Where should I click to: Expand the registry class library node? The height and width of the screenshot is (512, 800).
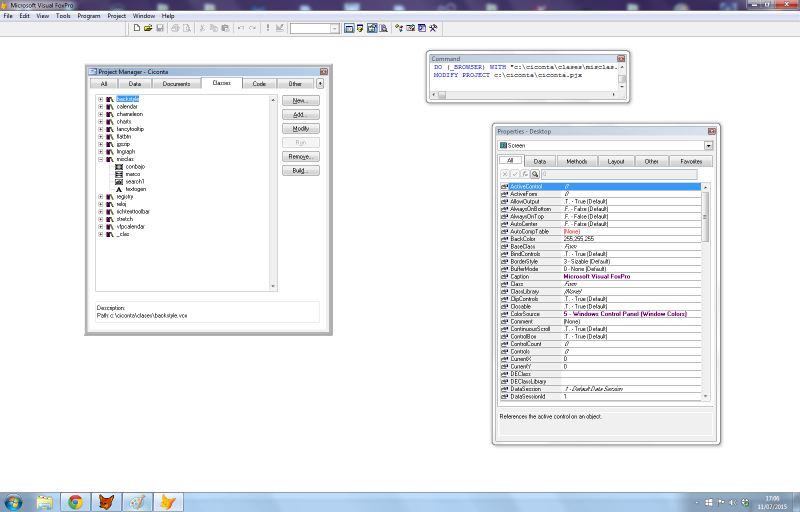tap(101, 197)
